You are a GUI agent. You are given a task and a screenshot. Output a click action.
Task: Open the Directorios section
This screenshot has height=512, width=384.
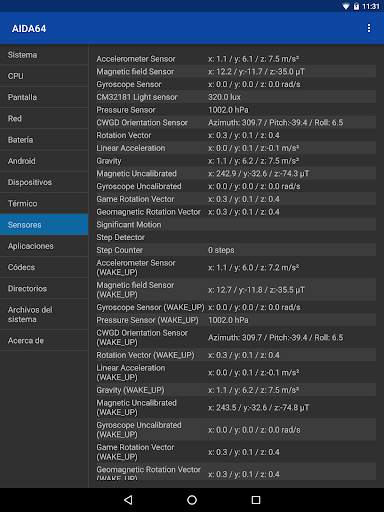[x=44, y=289]
